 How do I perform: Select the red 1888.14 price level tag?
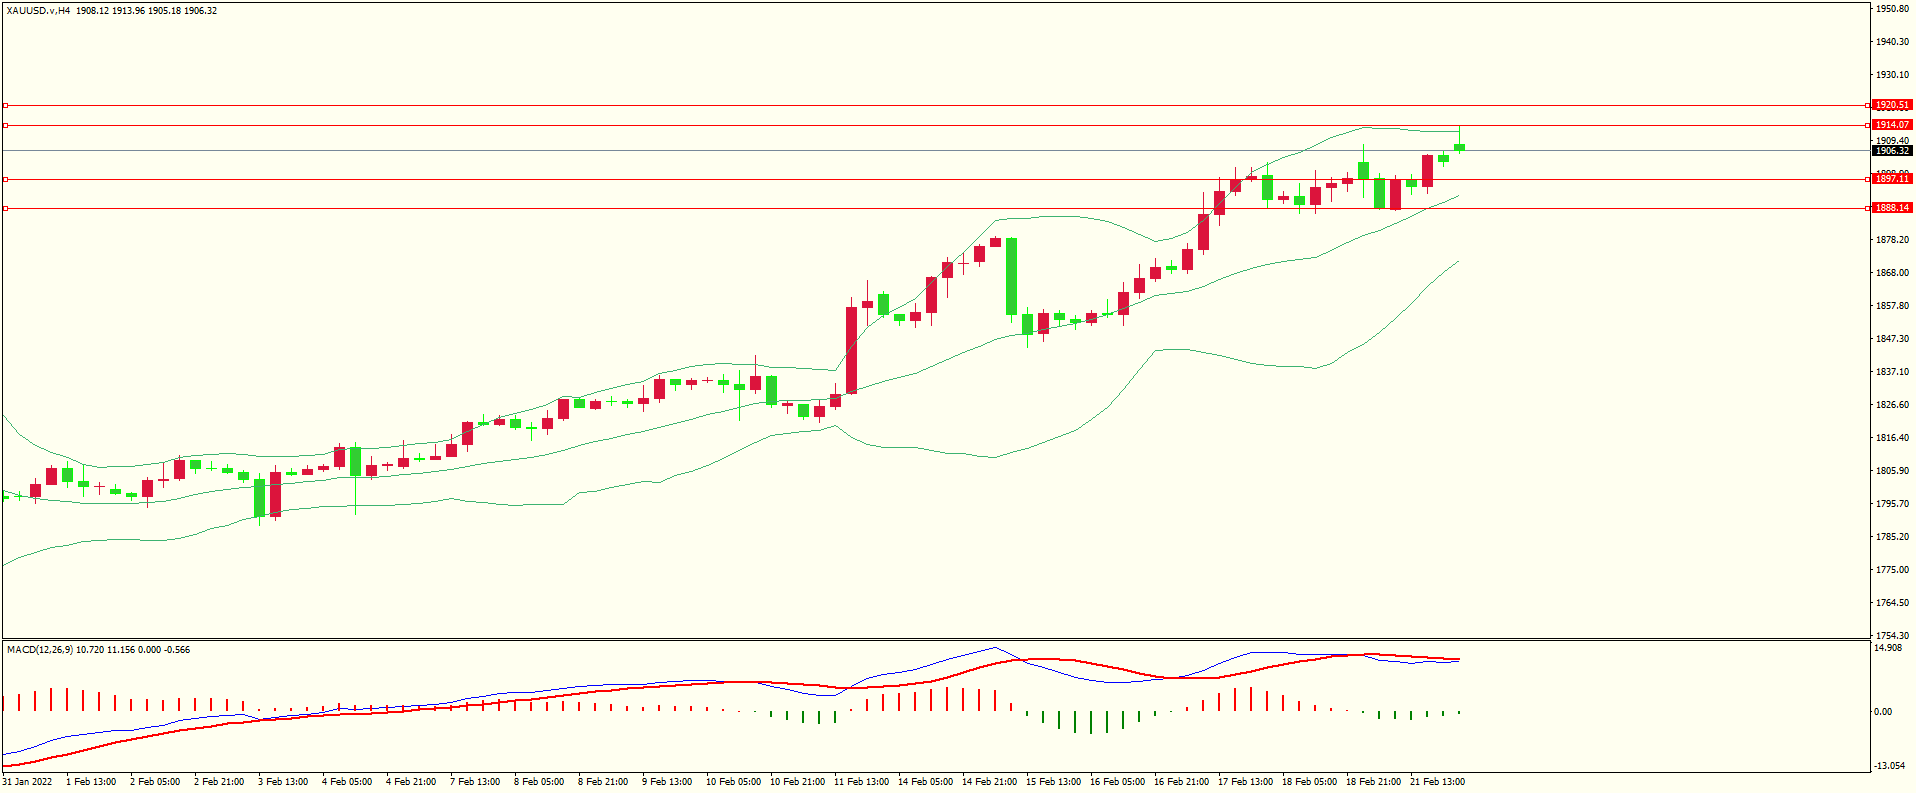1892,208
